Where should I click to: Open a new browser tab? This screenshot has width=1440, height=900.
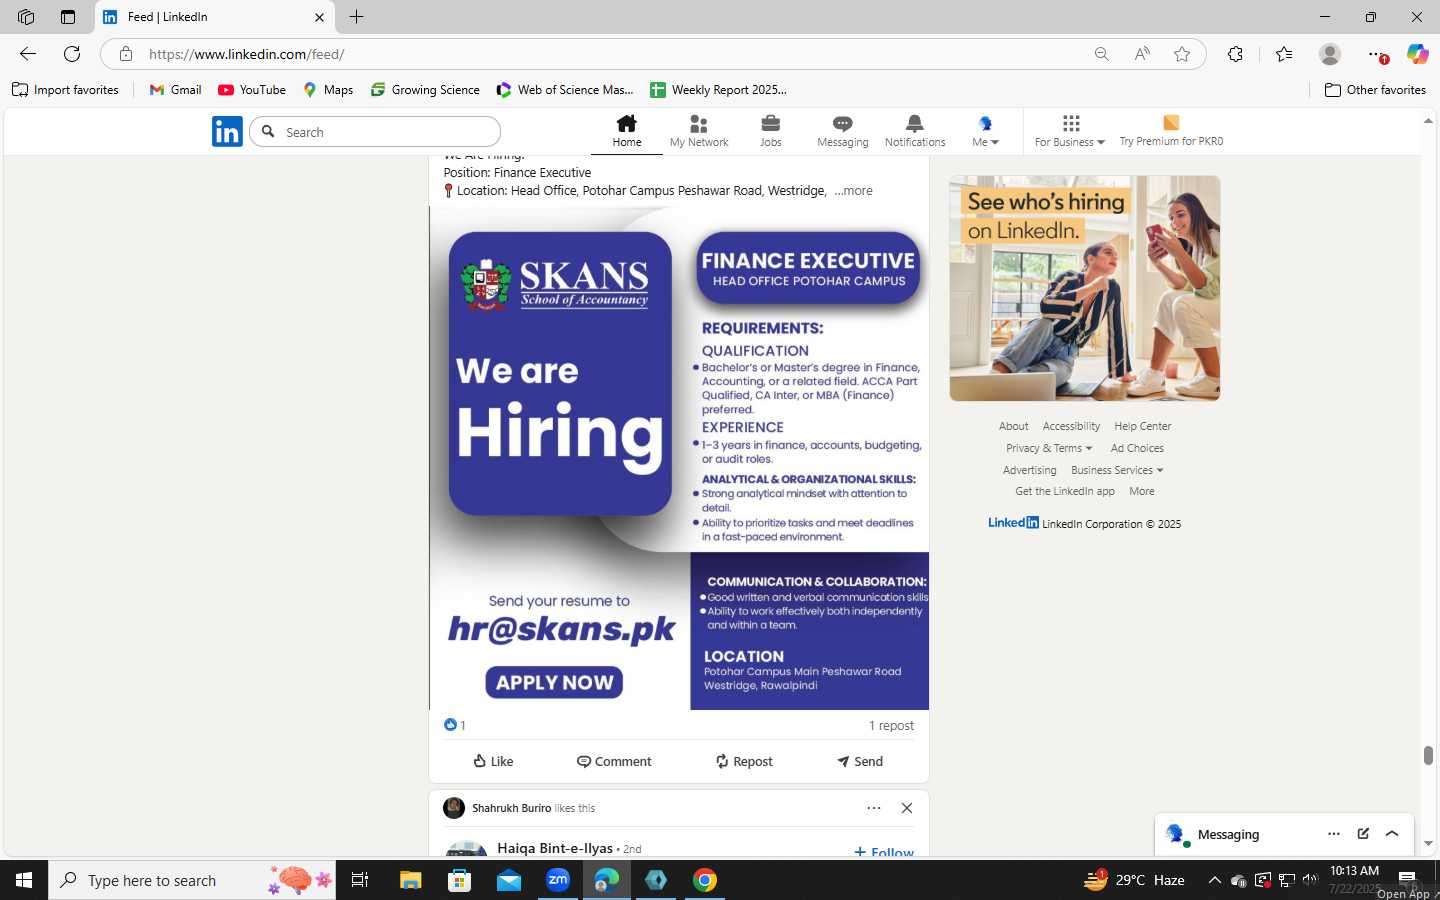[x=357, y=17]
